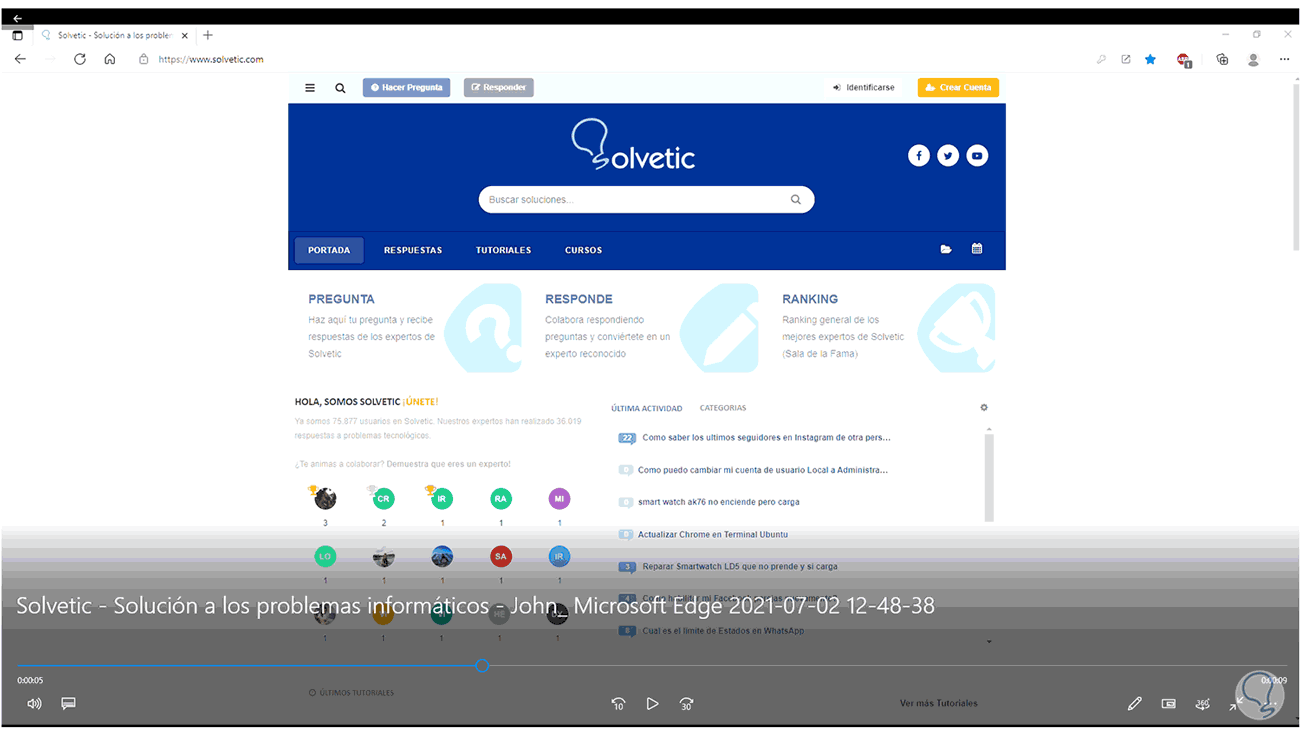Click the video seek slider handle
This screenshot has width=1300, height=733.
(482, 666)
